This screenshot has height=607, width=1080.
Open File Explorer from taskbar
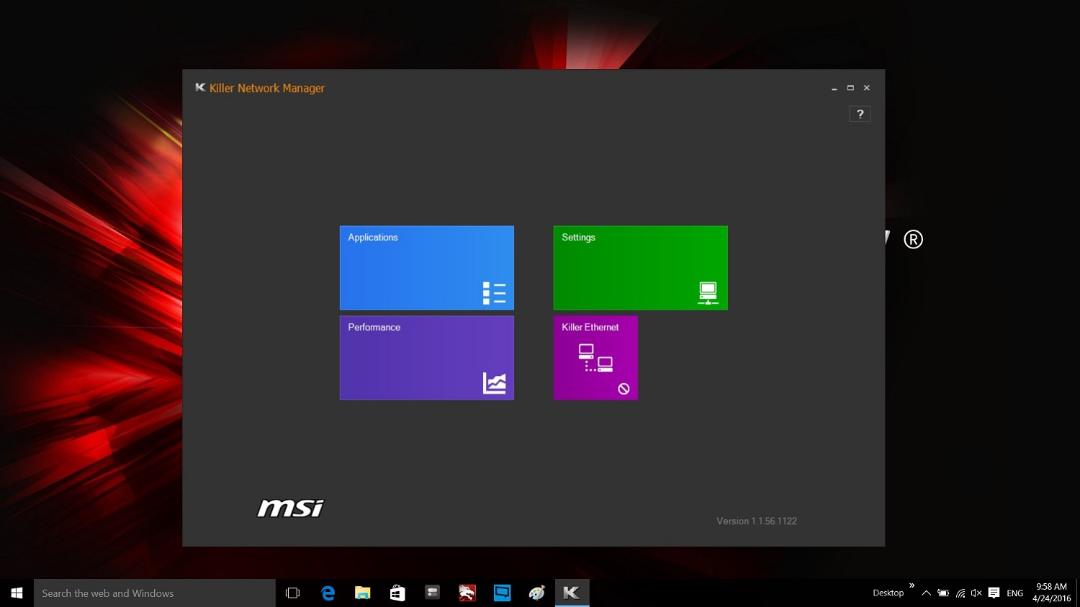[362, 593]
